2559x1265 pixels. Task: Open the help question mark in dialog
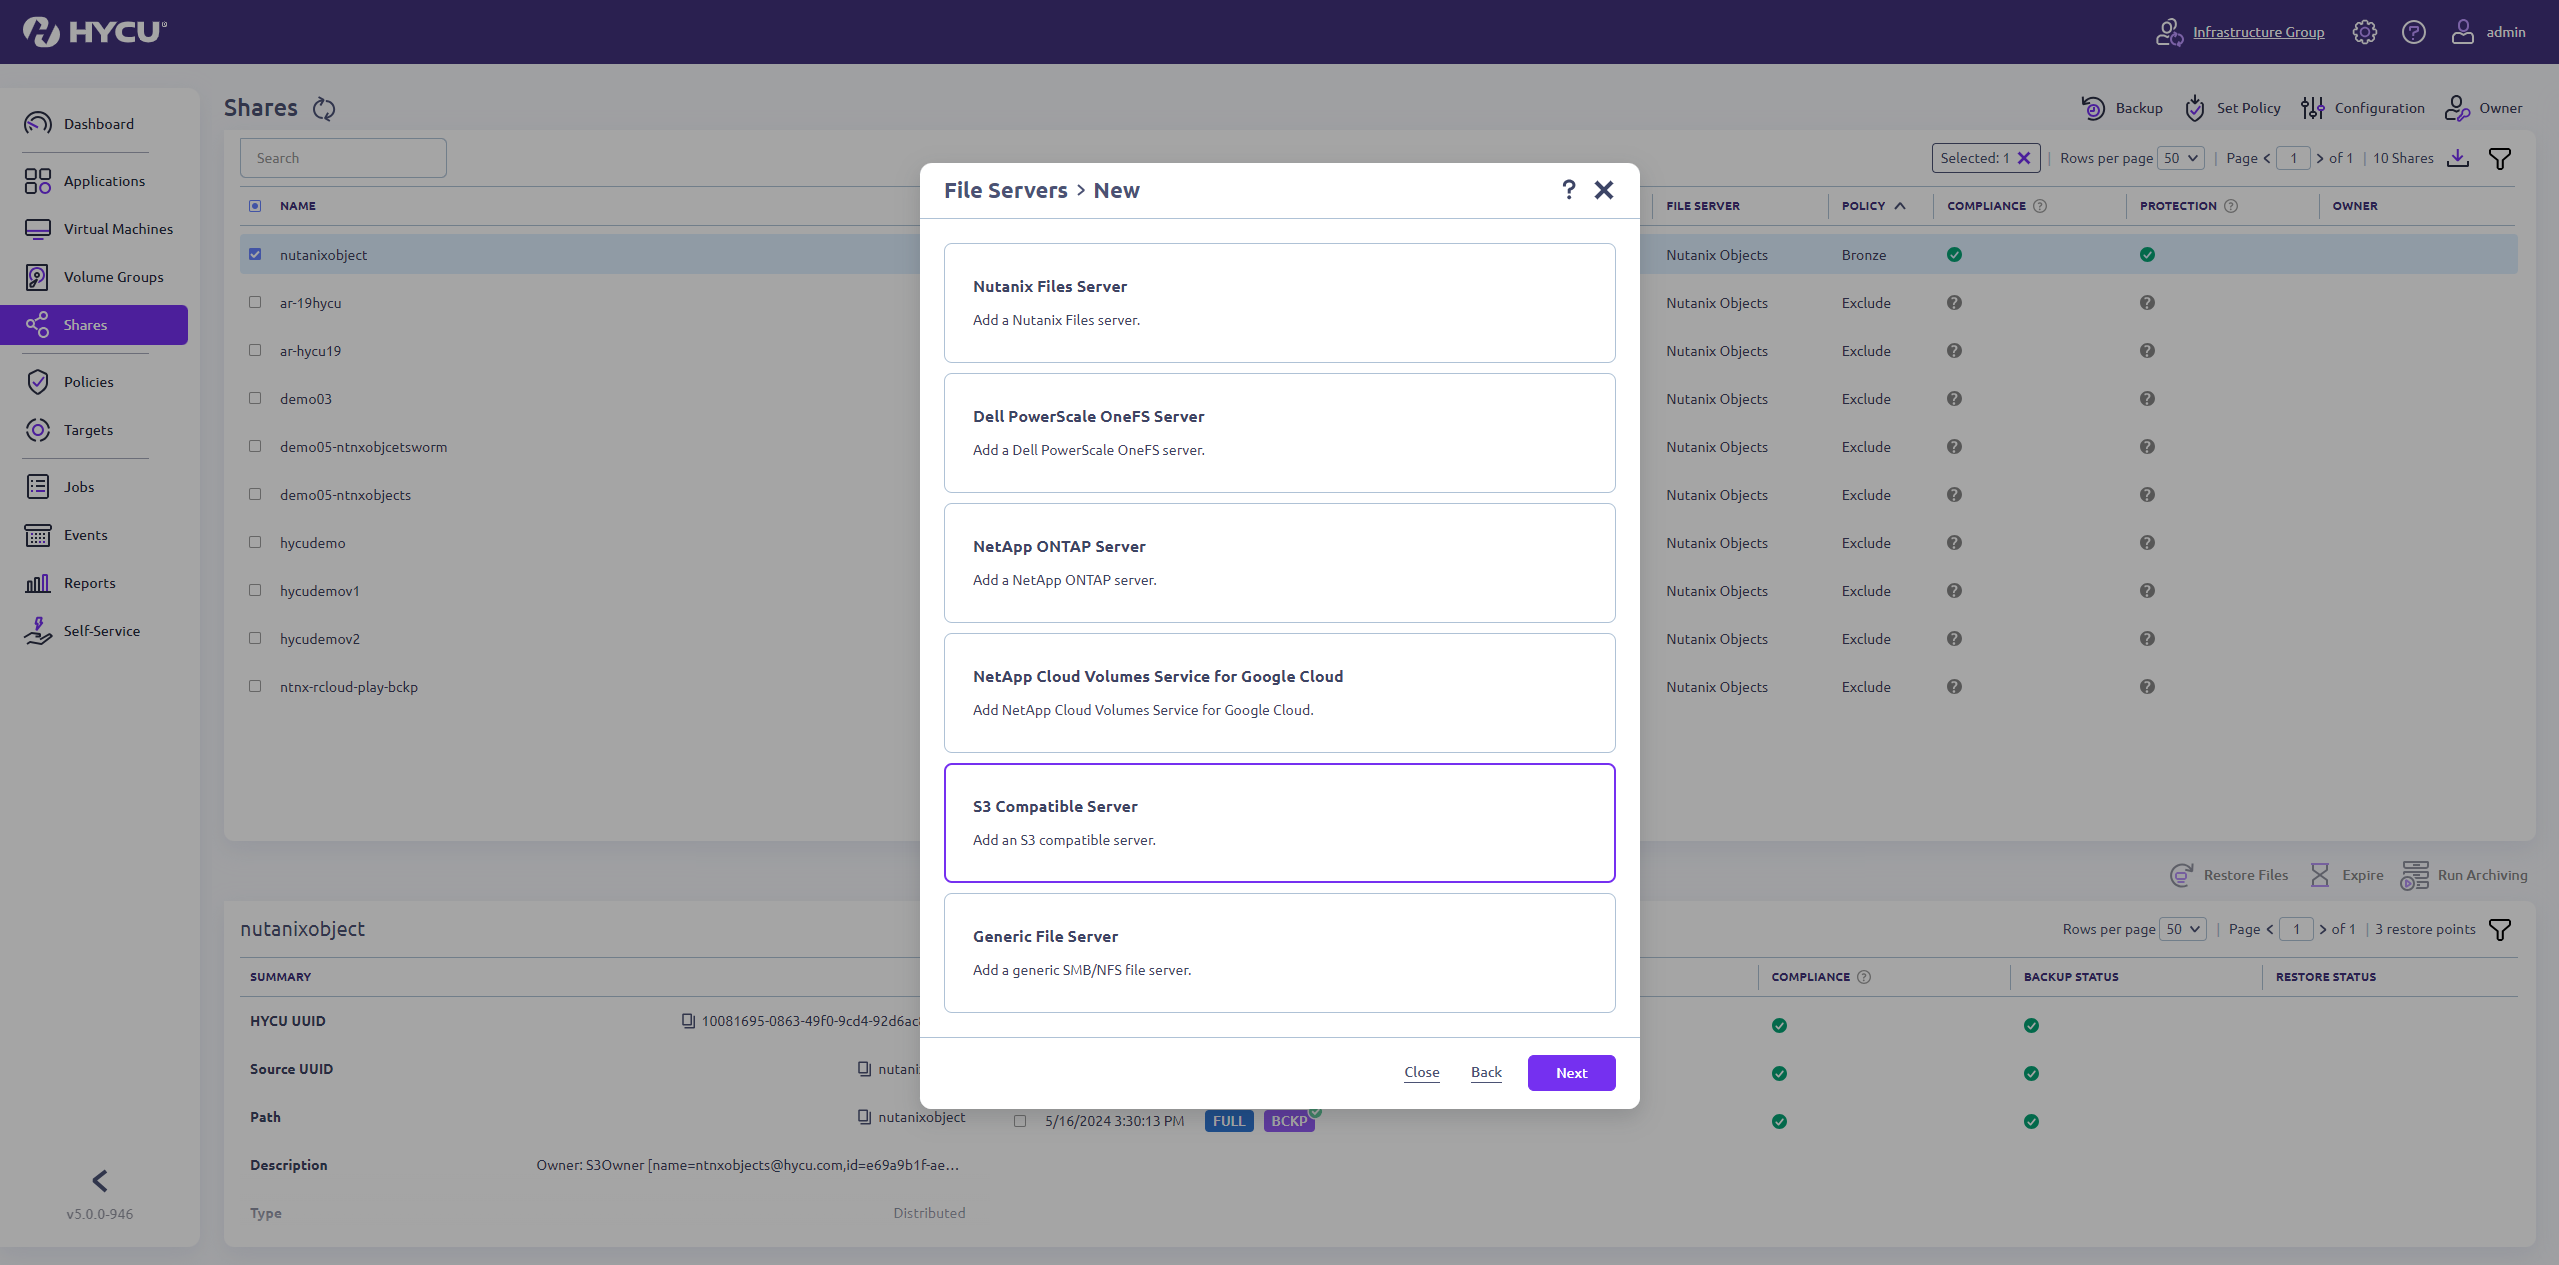tap(1568, 189)
